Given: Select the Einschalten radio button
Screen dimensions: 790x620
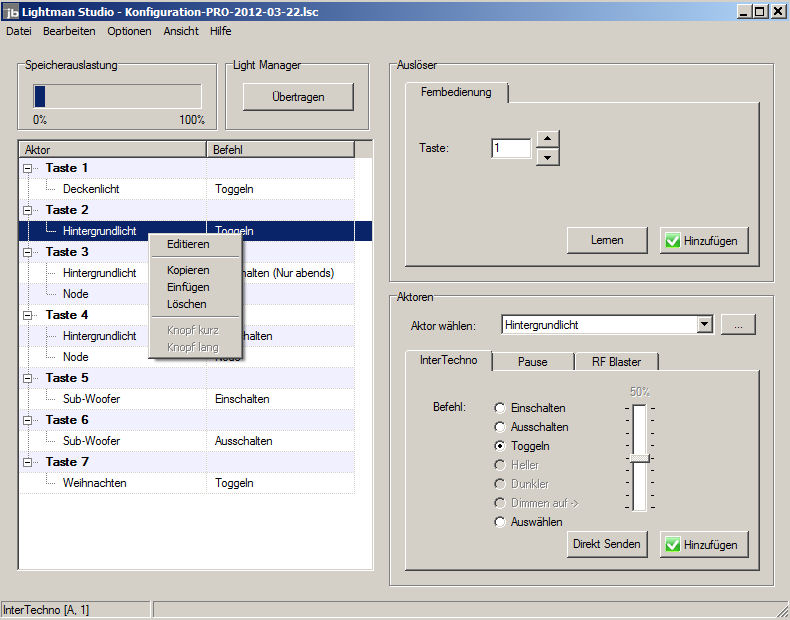Looking at the screenshot, I should point(500,408).
